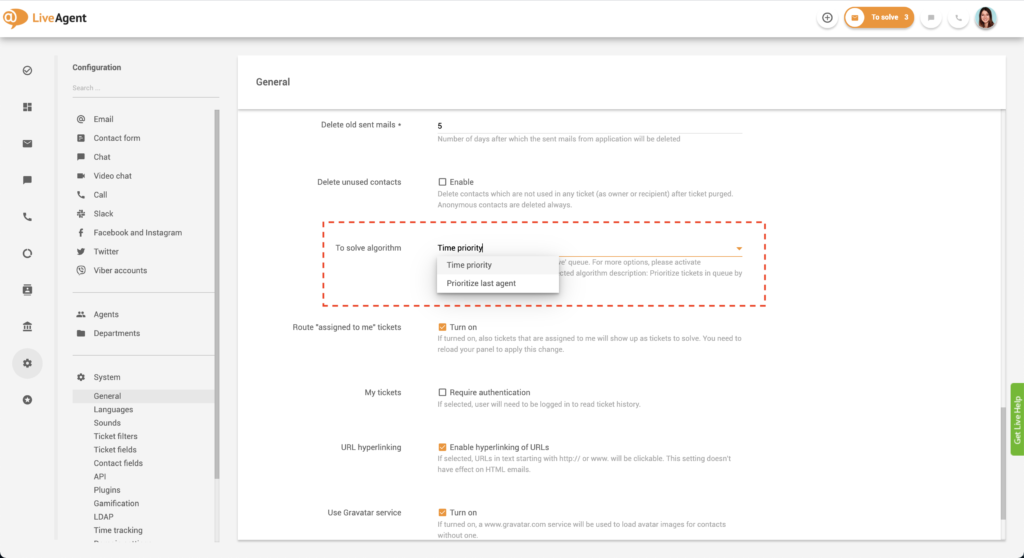Uncheck Enable hyperlinking of URLs

pos(443,447)
